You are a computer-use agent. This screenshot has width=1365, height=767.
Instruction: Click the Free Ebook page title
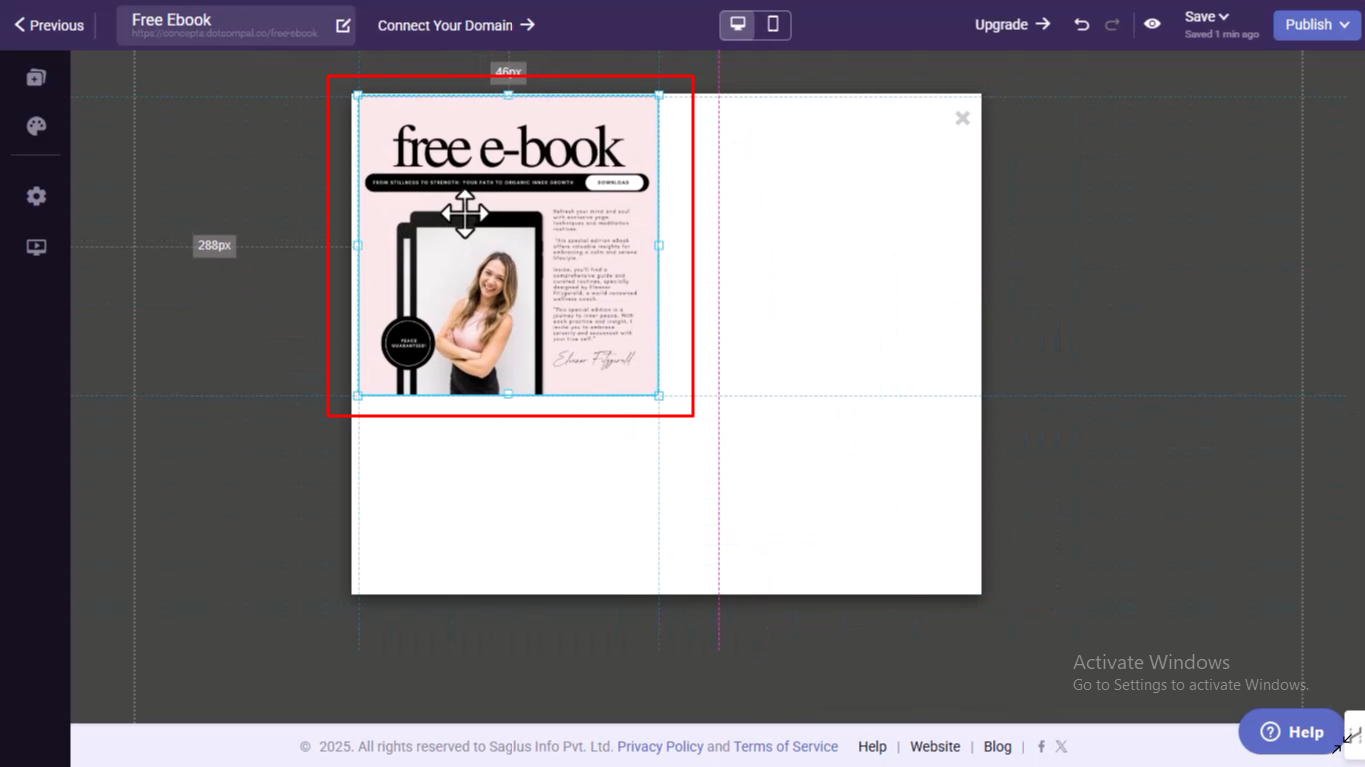click(x=172, y=20)
